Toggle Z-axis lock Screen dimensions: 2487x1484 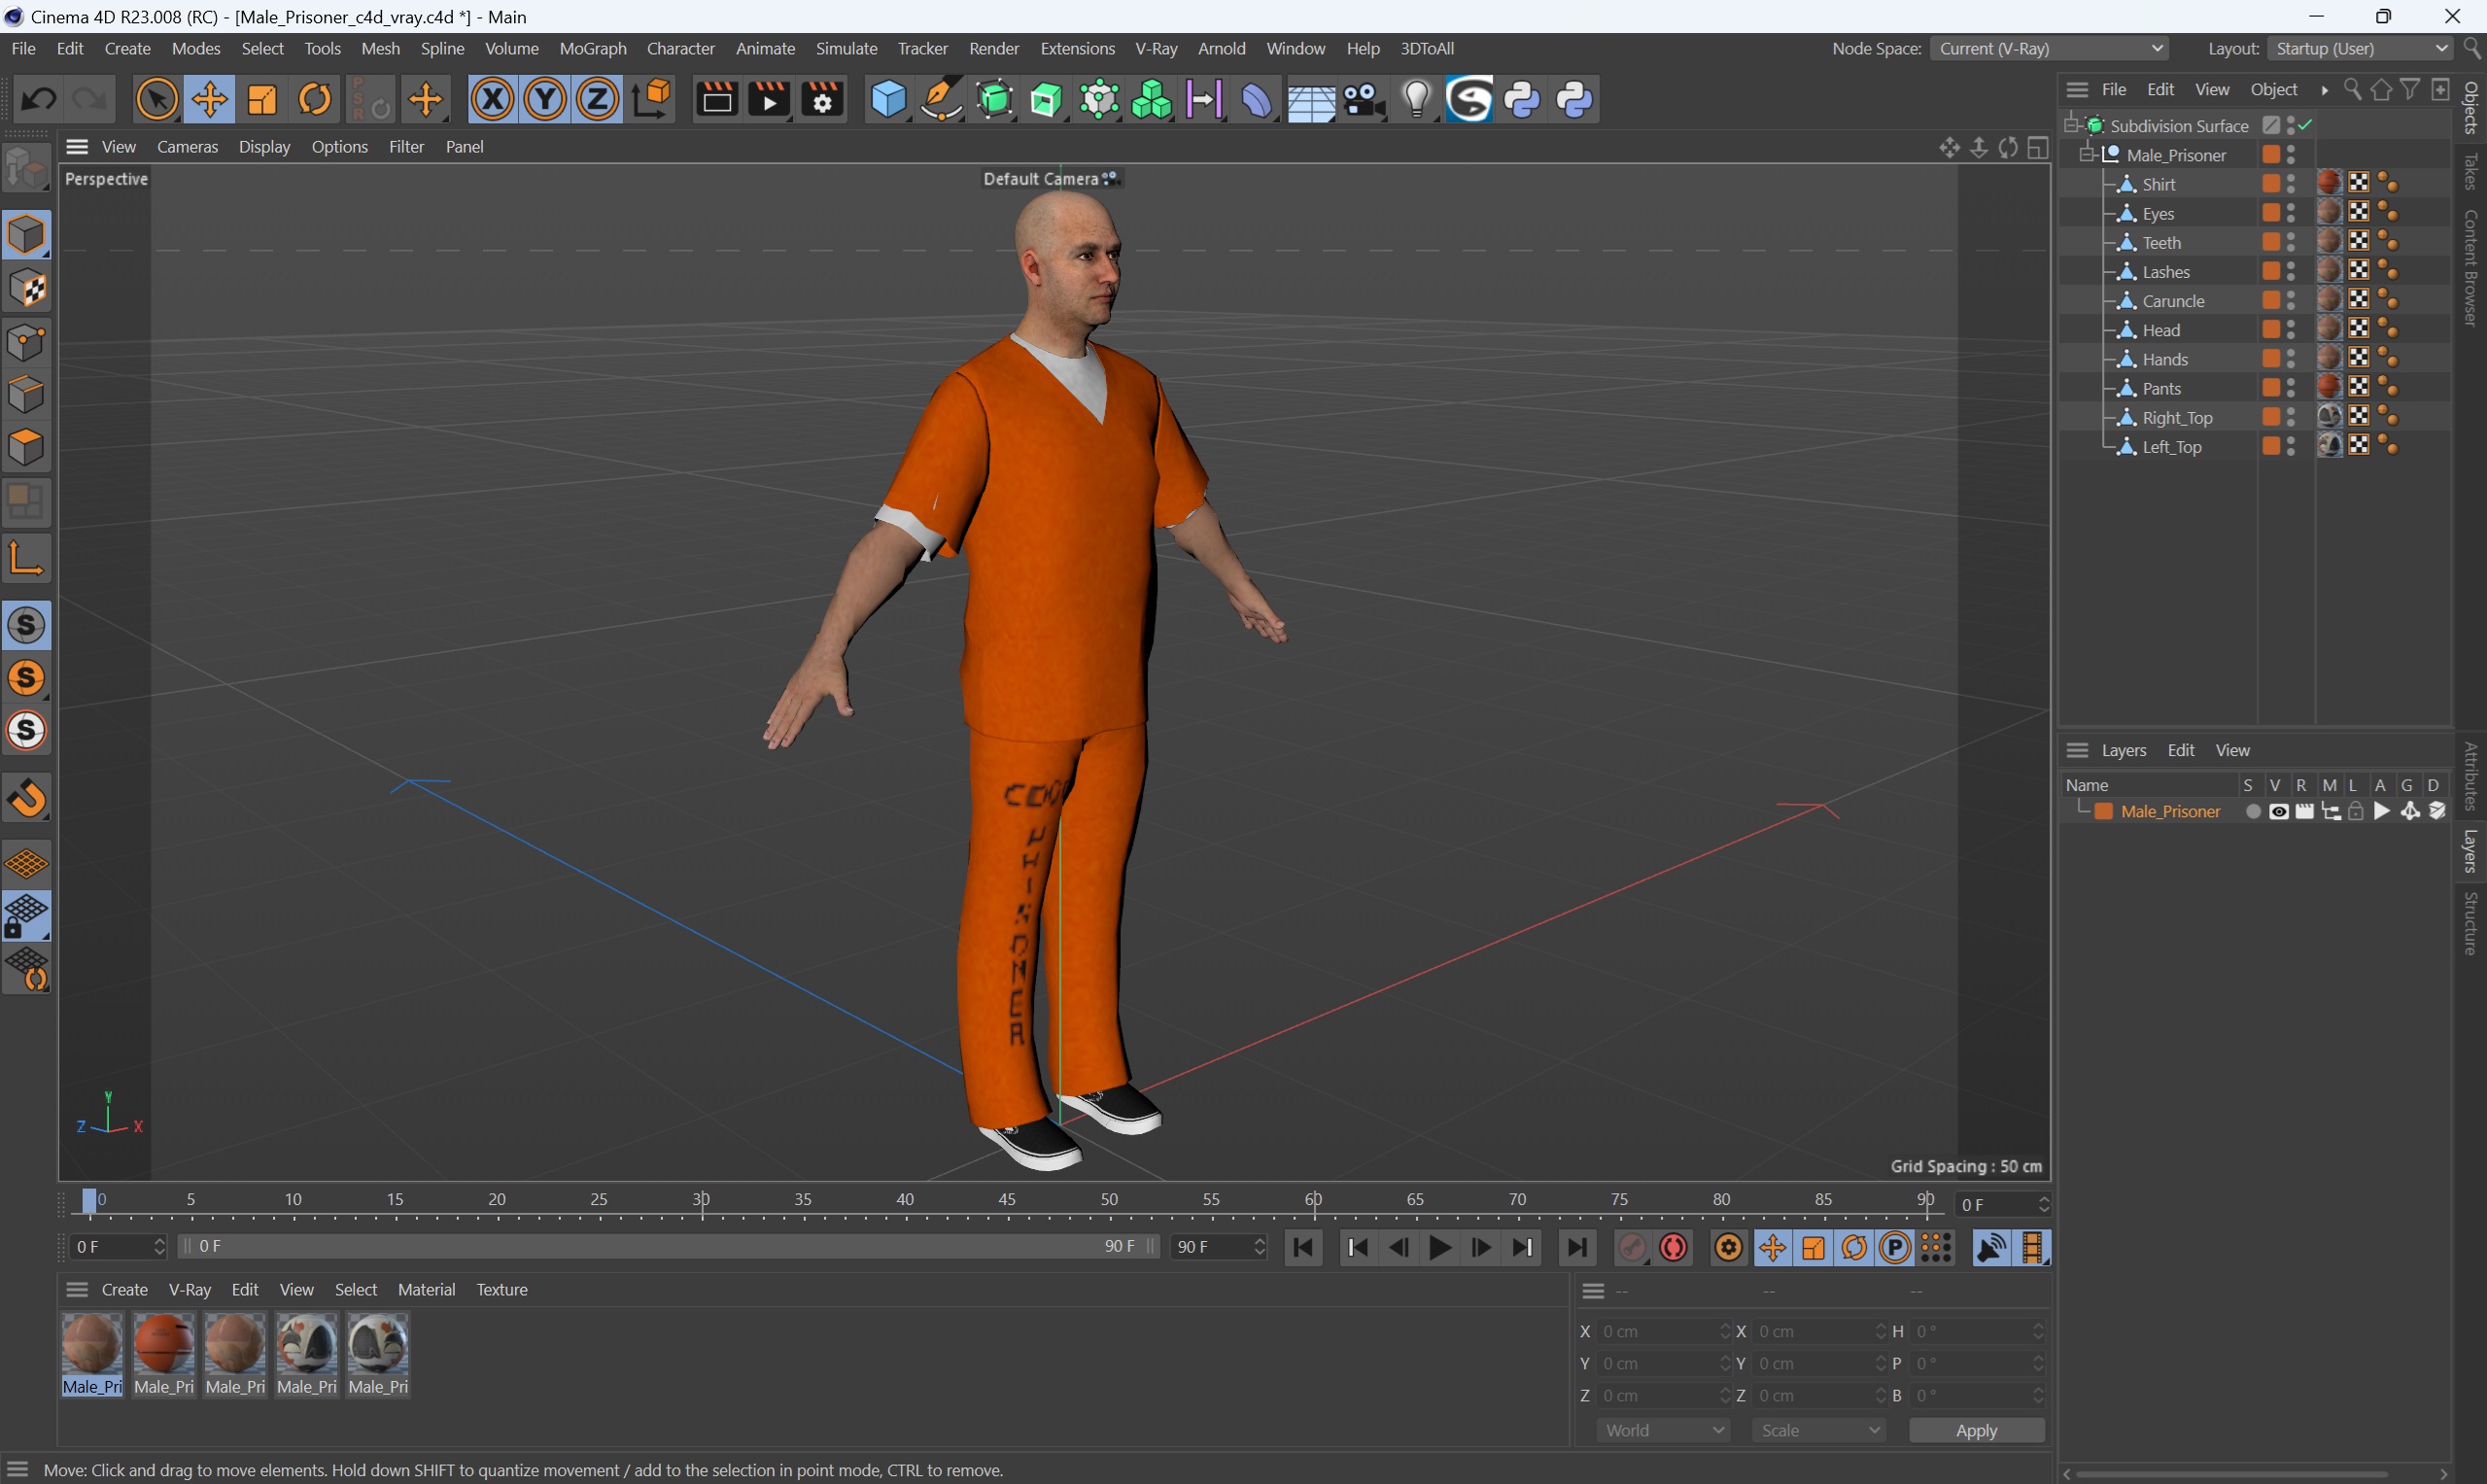[x=598, y=99]
